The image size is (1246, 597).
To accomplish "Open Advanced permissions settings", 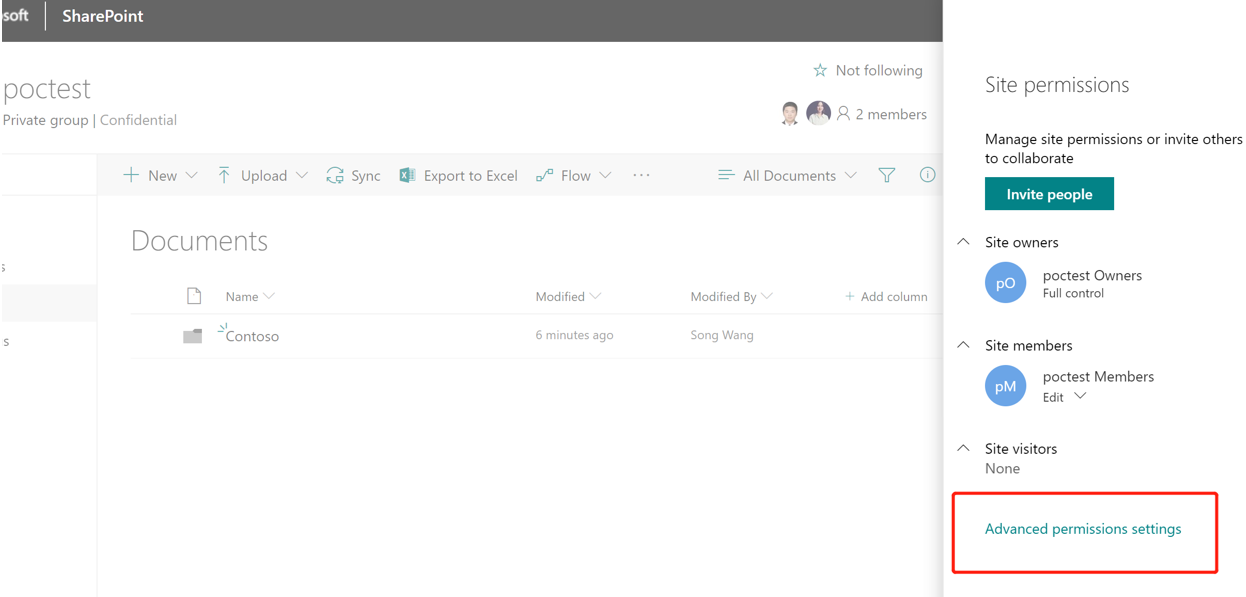I will (1083, 529).
